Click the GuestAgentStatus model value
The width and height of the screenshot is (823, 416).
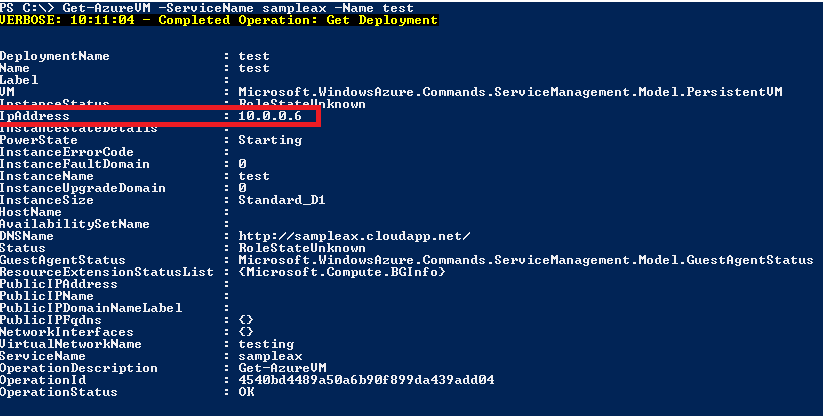pos(526,260)
